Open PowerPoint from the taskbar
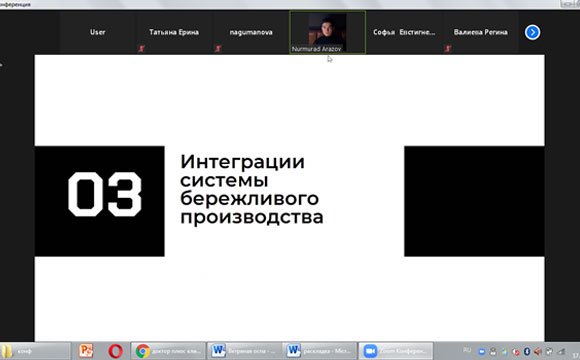Image resolution: width=580 pixels, height=360 pixels. pos(86,351)
